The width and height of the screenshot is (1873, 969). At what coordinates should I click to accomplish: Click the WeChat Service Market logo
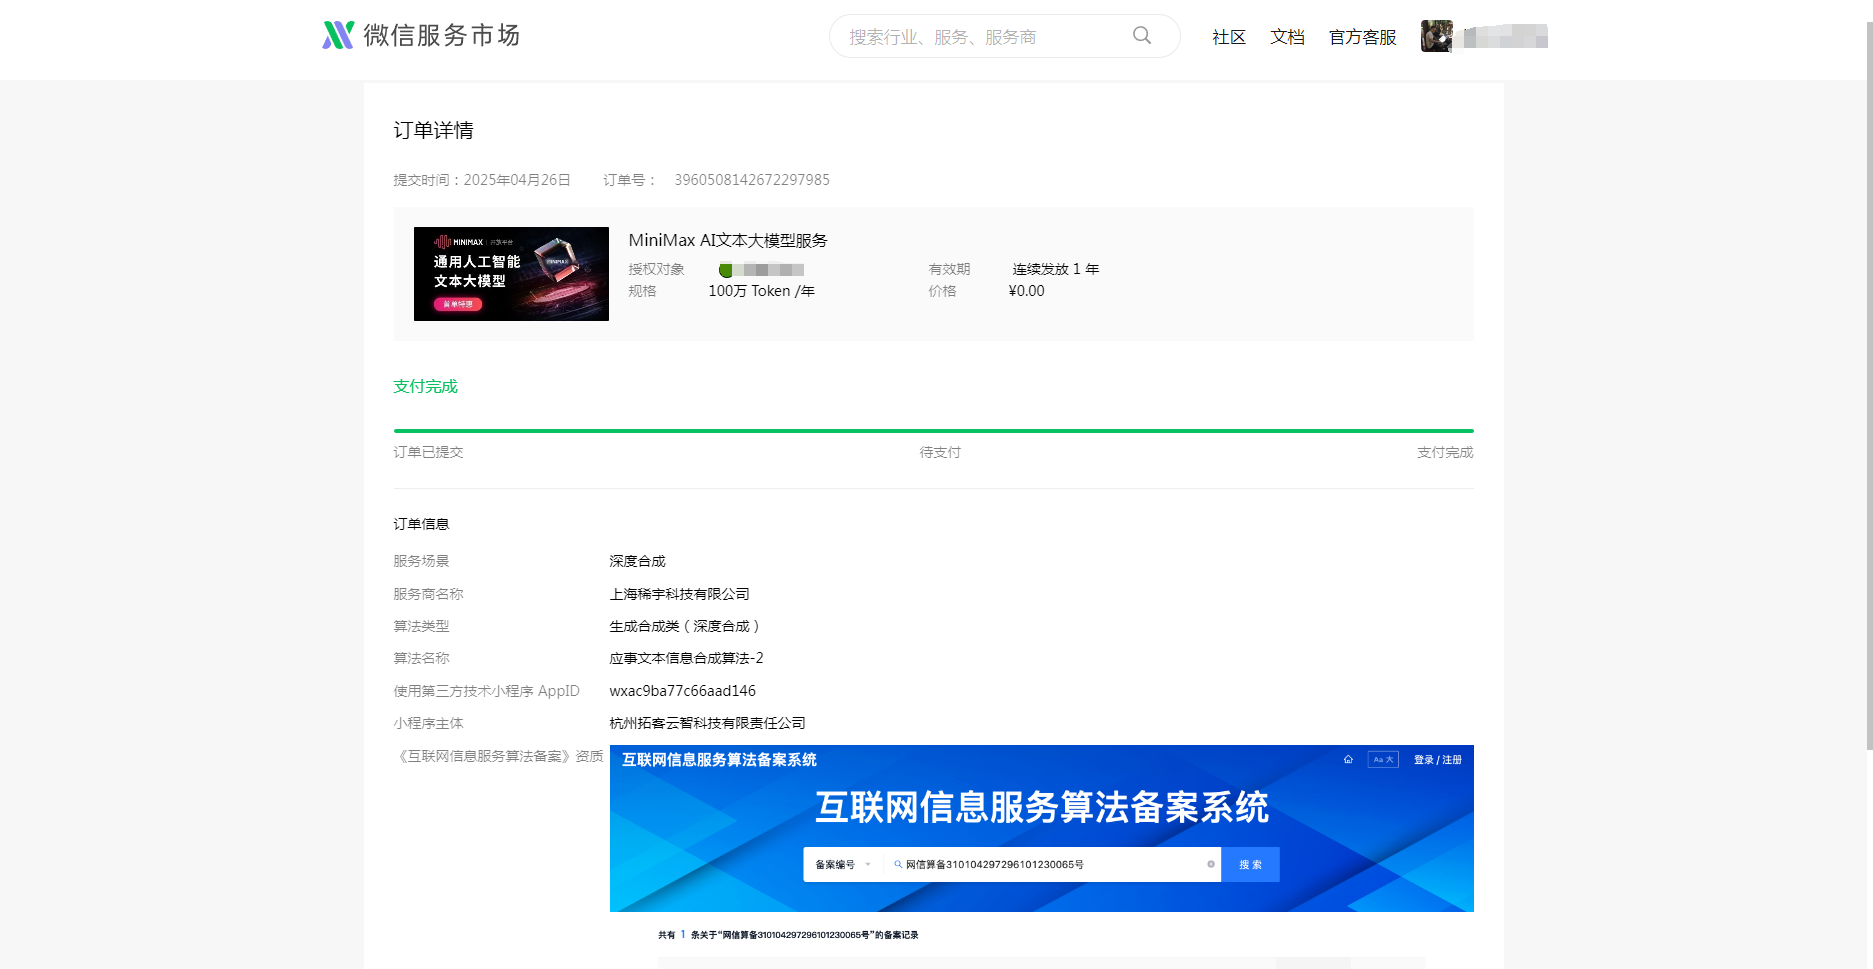(421, 36)
